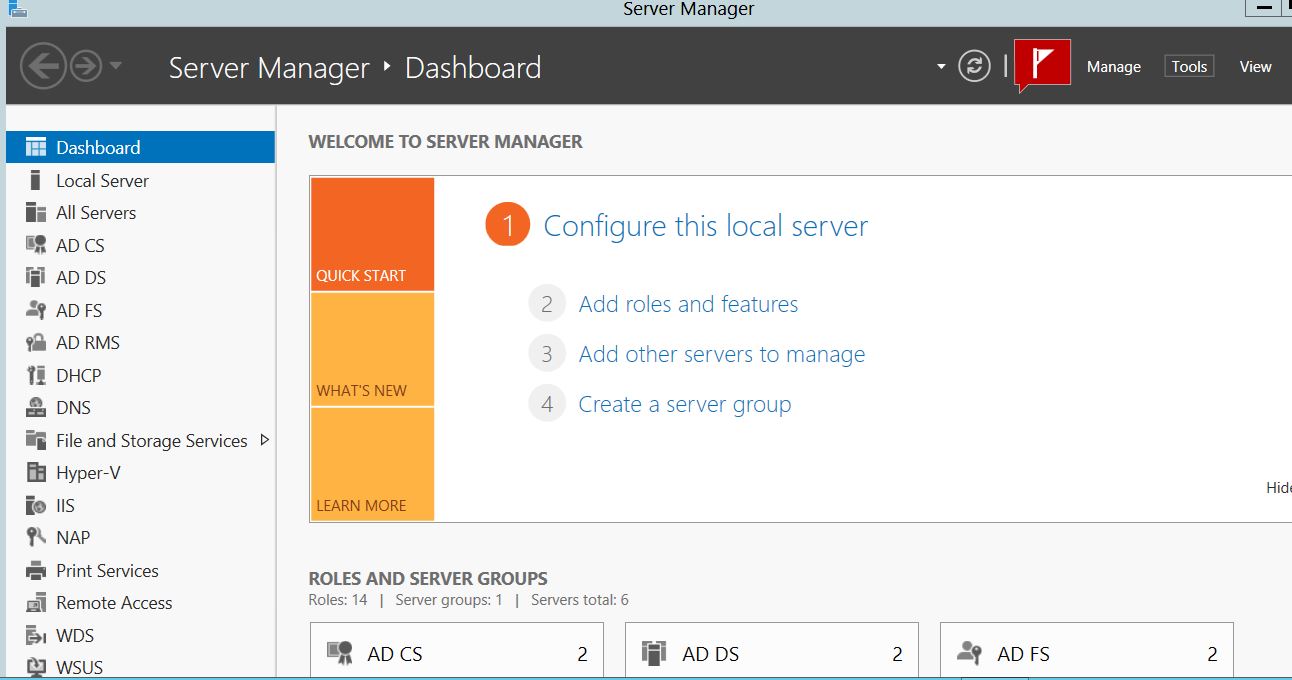Click Add roles and features link
The height and width of the screenshot is (680, 1292).
click(x=688, y=304)
